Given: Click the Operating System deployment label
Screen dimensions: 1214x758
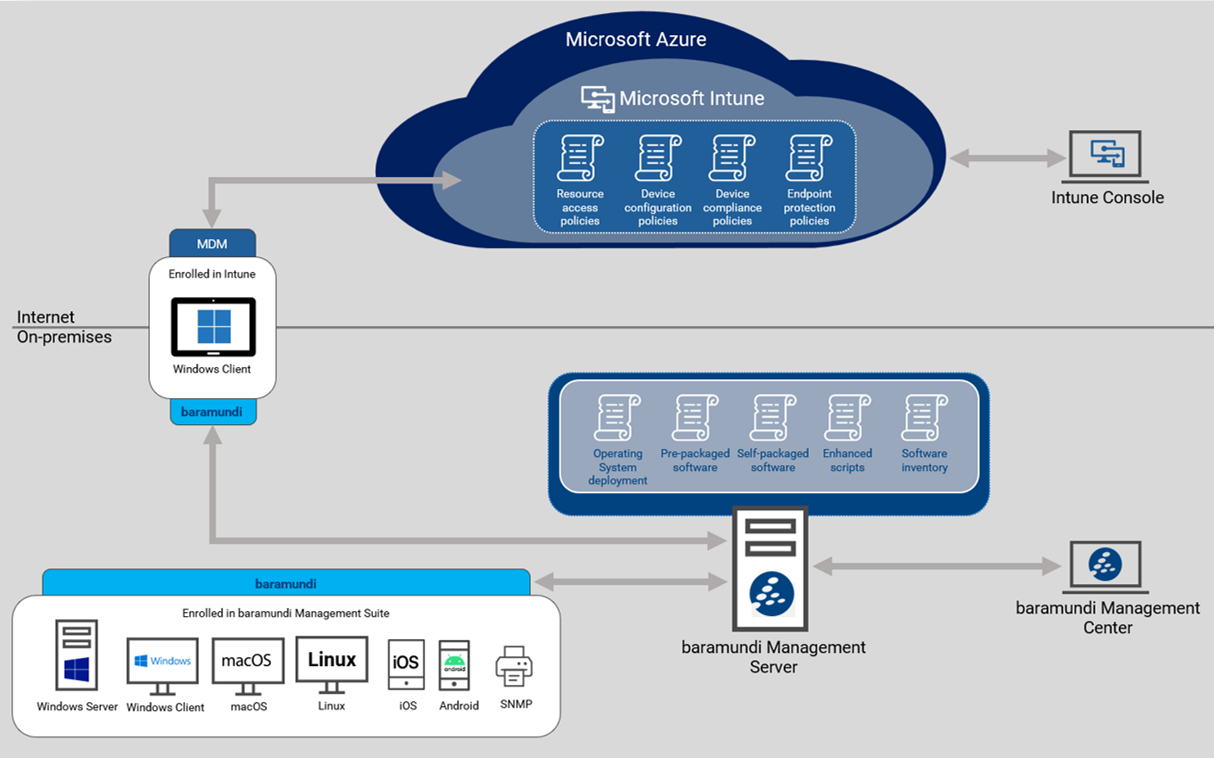Looking at the screenshot, I should tap(617, 467).
